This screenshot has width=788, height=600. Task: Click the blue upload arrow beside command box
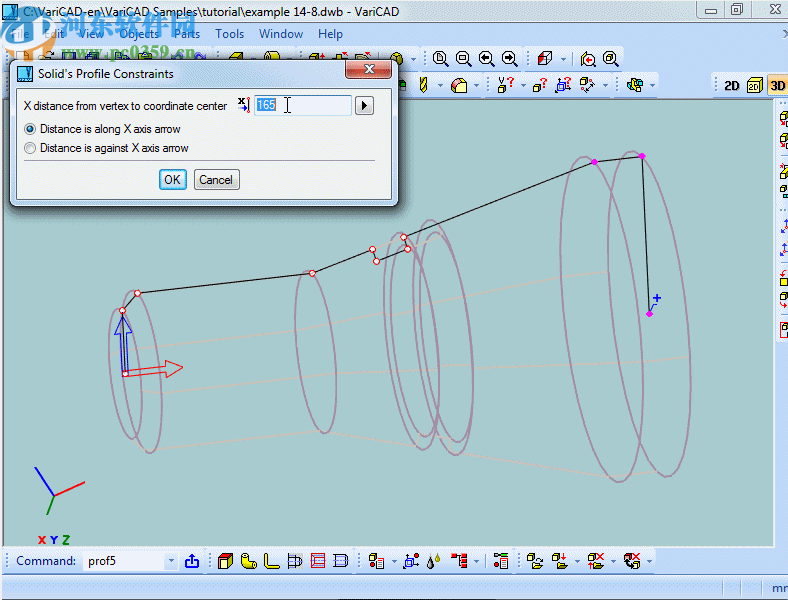coord(192,561)
